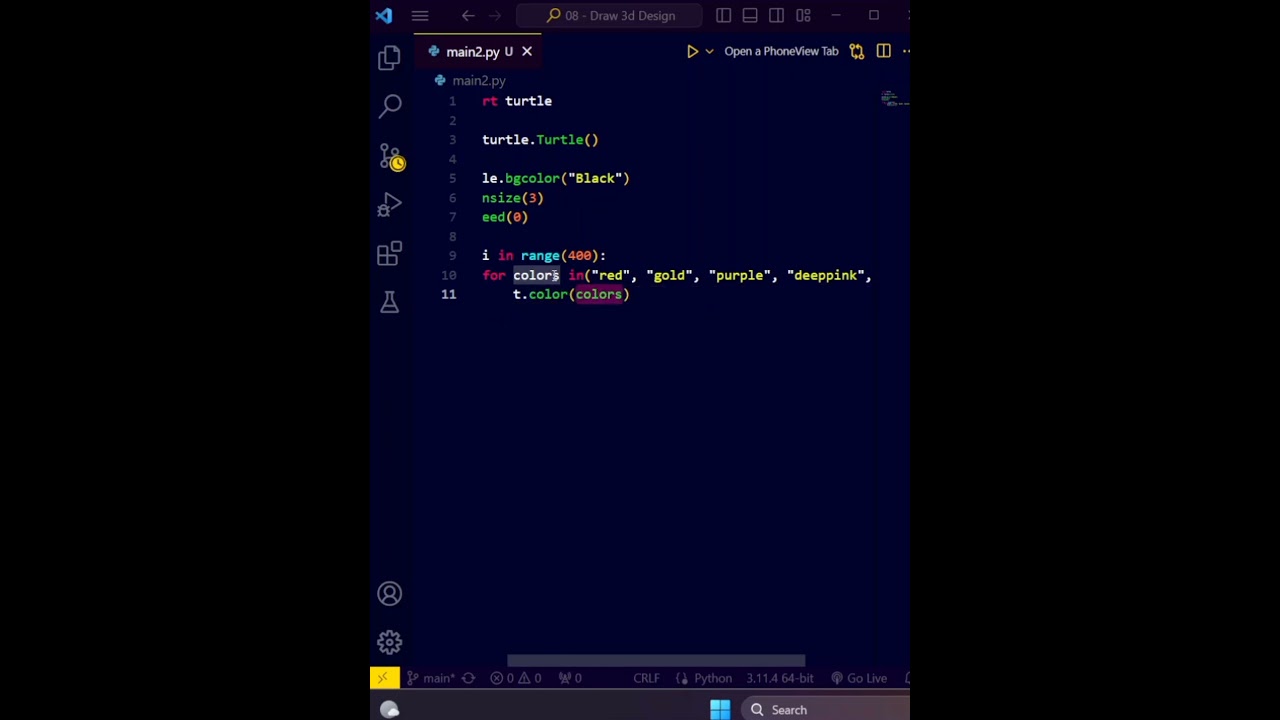This screenshot has height=720, width=1280.
Task: Click the weather widget on taskbar
Action: click(x=390, y=710)
